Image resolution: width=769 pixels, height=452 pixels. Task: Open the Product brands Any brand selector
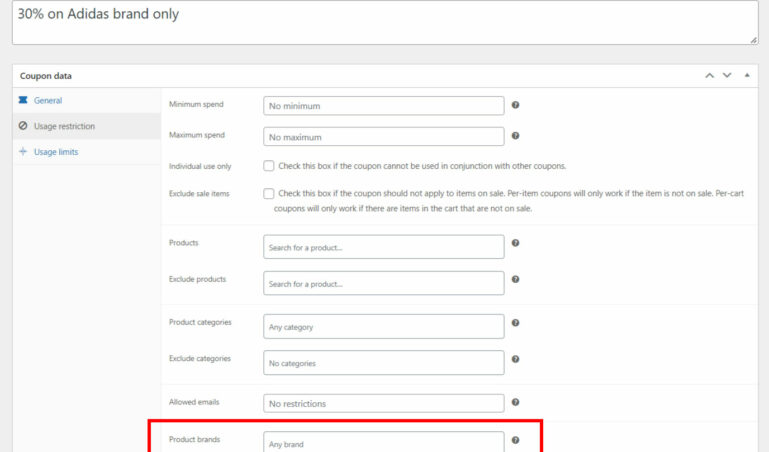pyautogui.click(x=383, y=442)
